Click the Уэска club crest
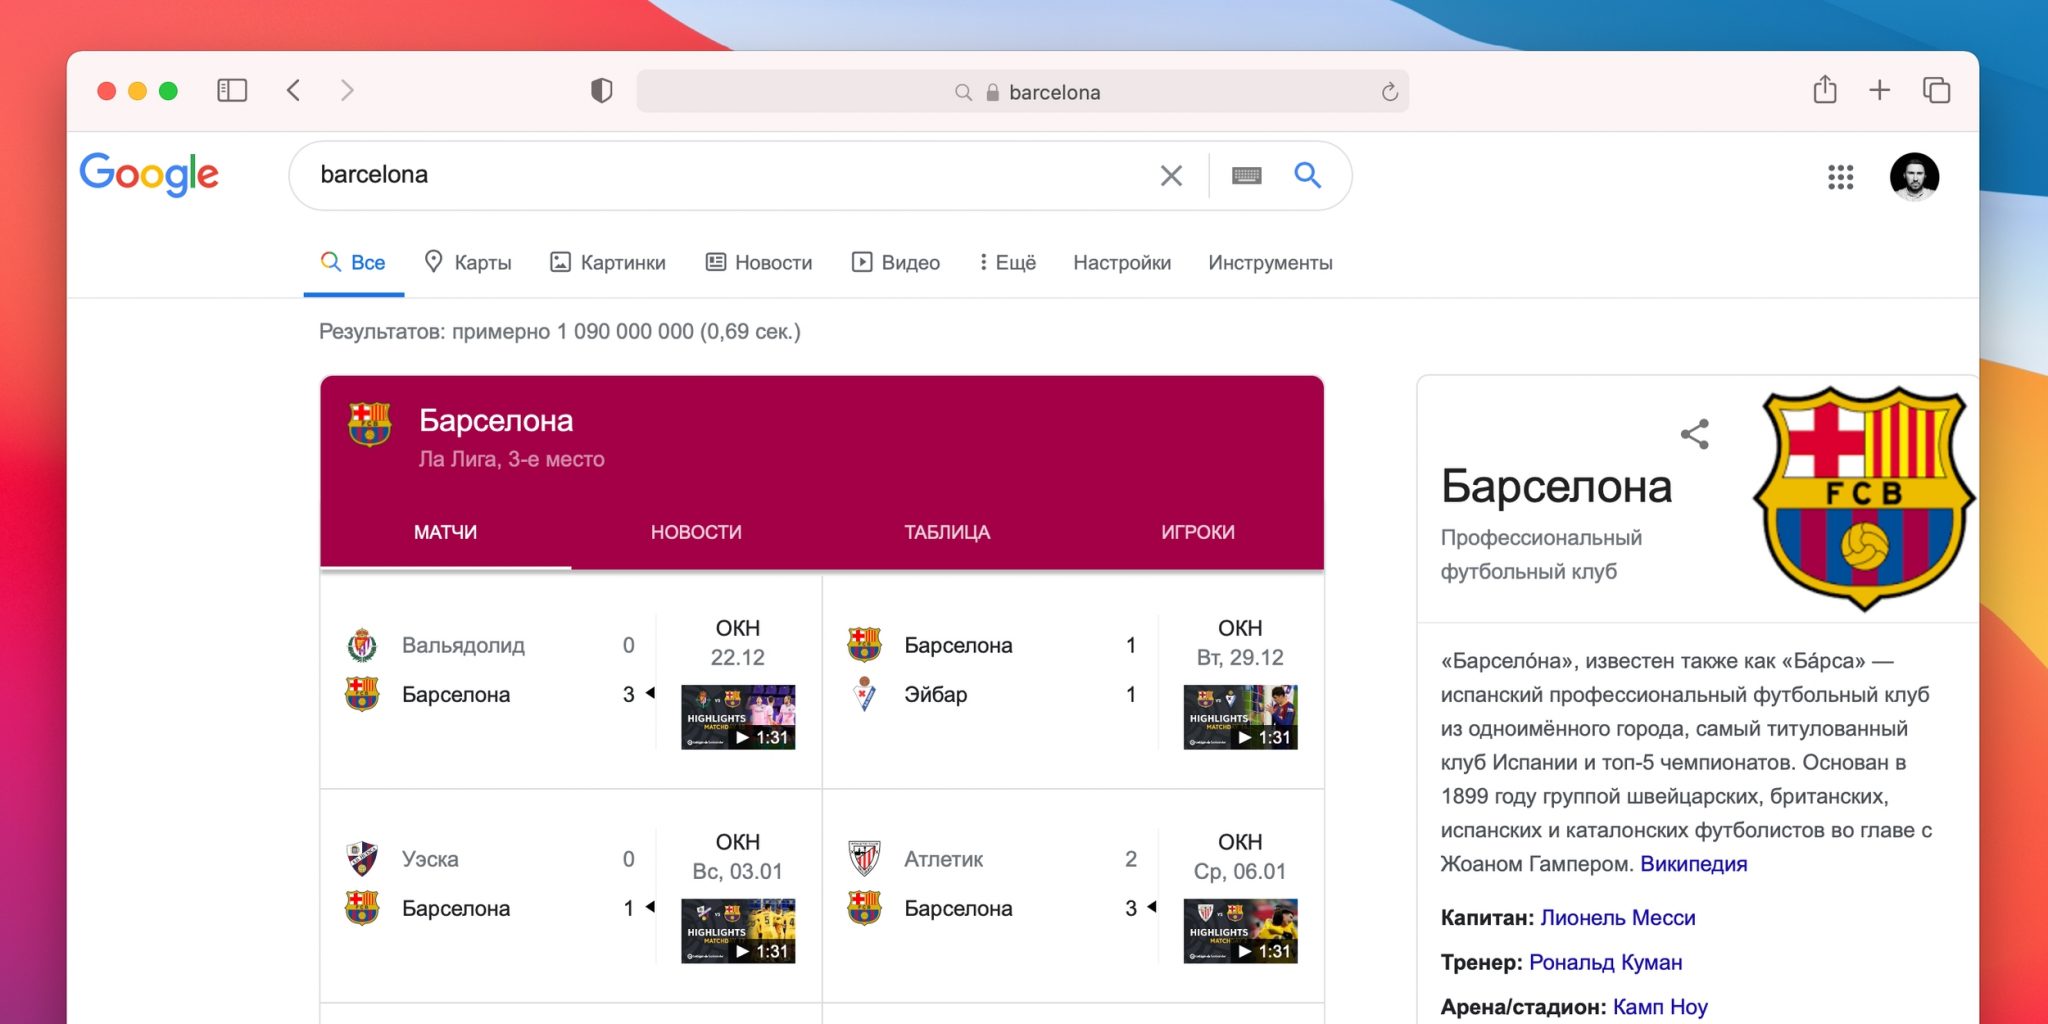This screenshot has height=1024, width=2048. [362, 859]
